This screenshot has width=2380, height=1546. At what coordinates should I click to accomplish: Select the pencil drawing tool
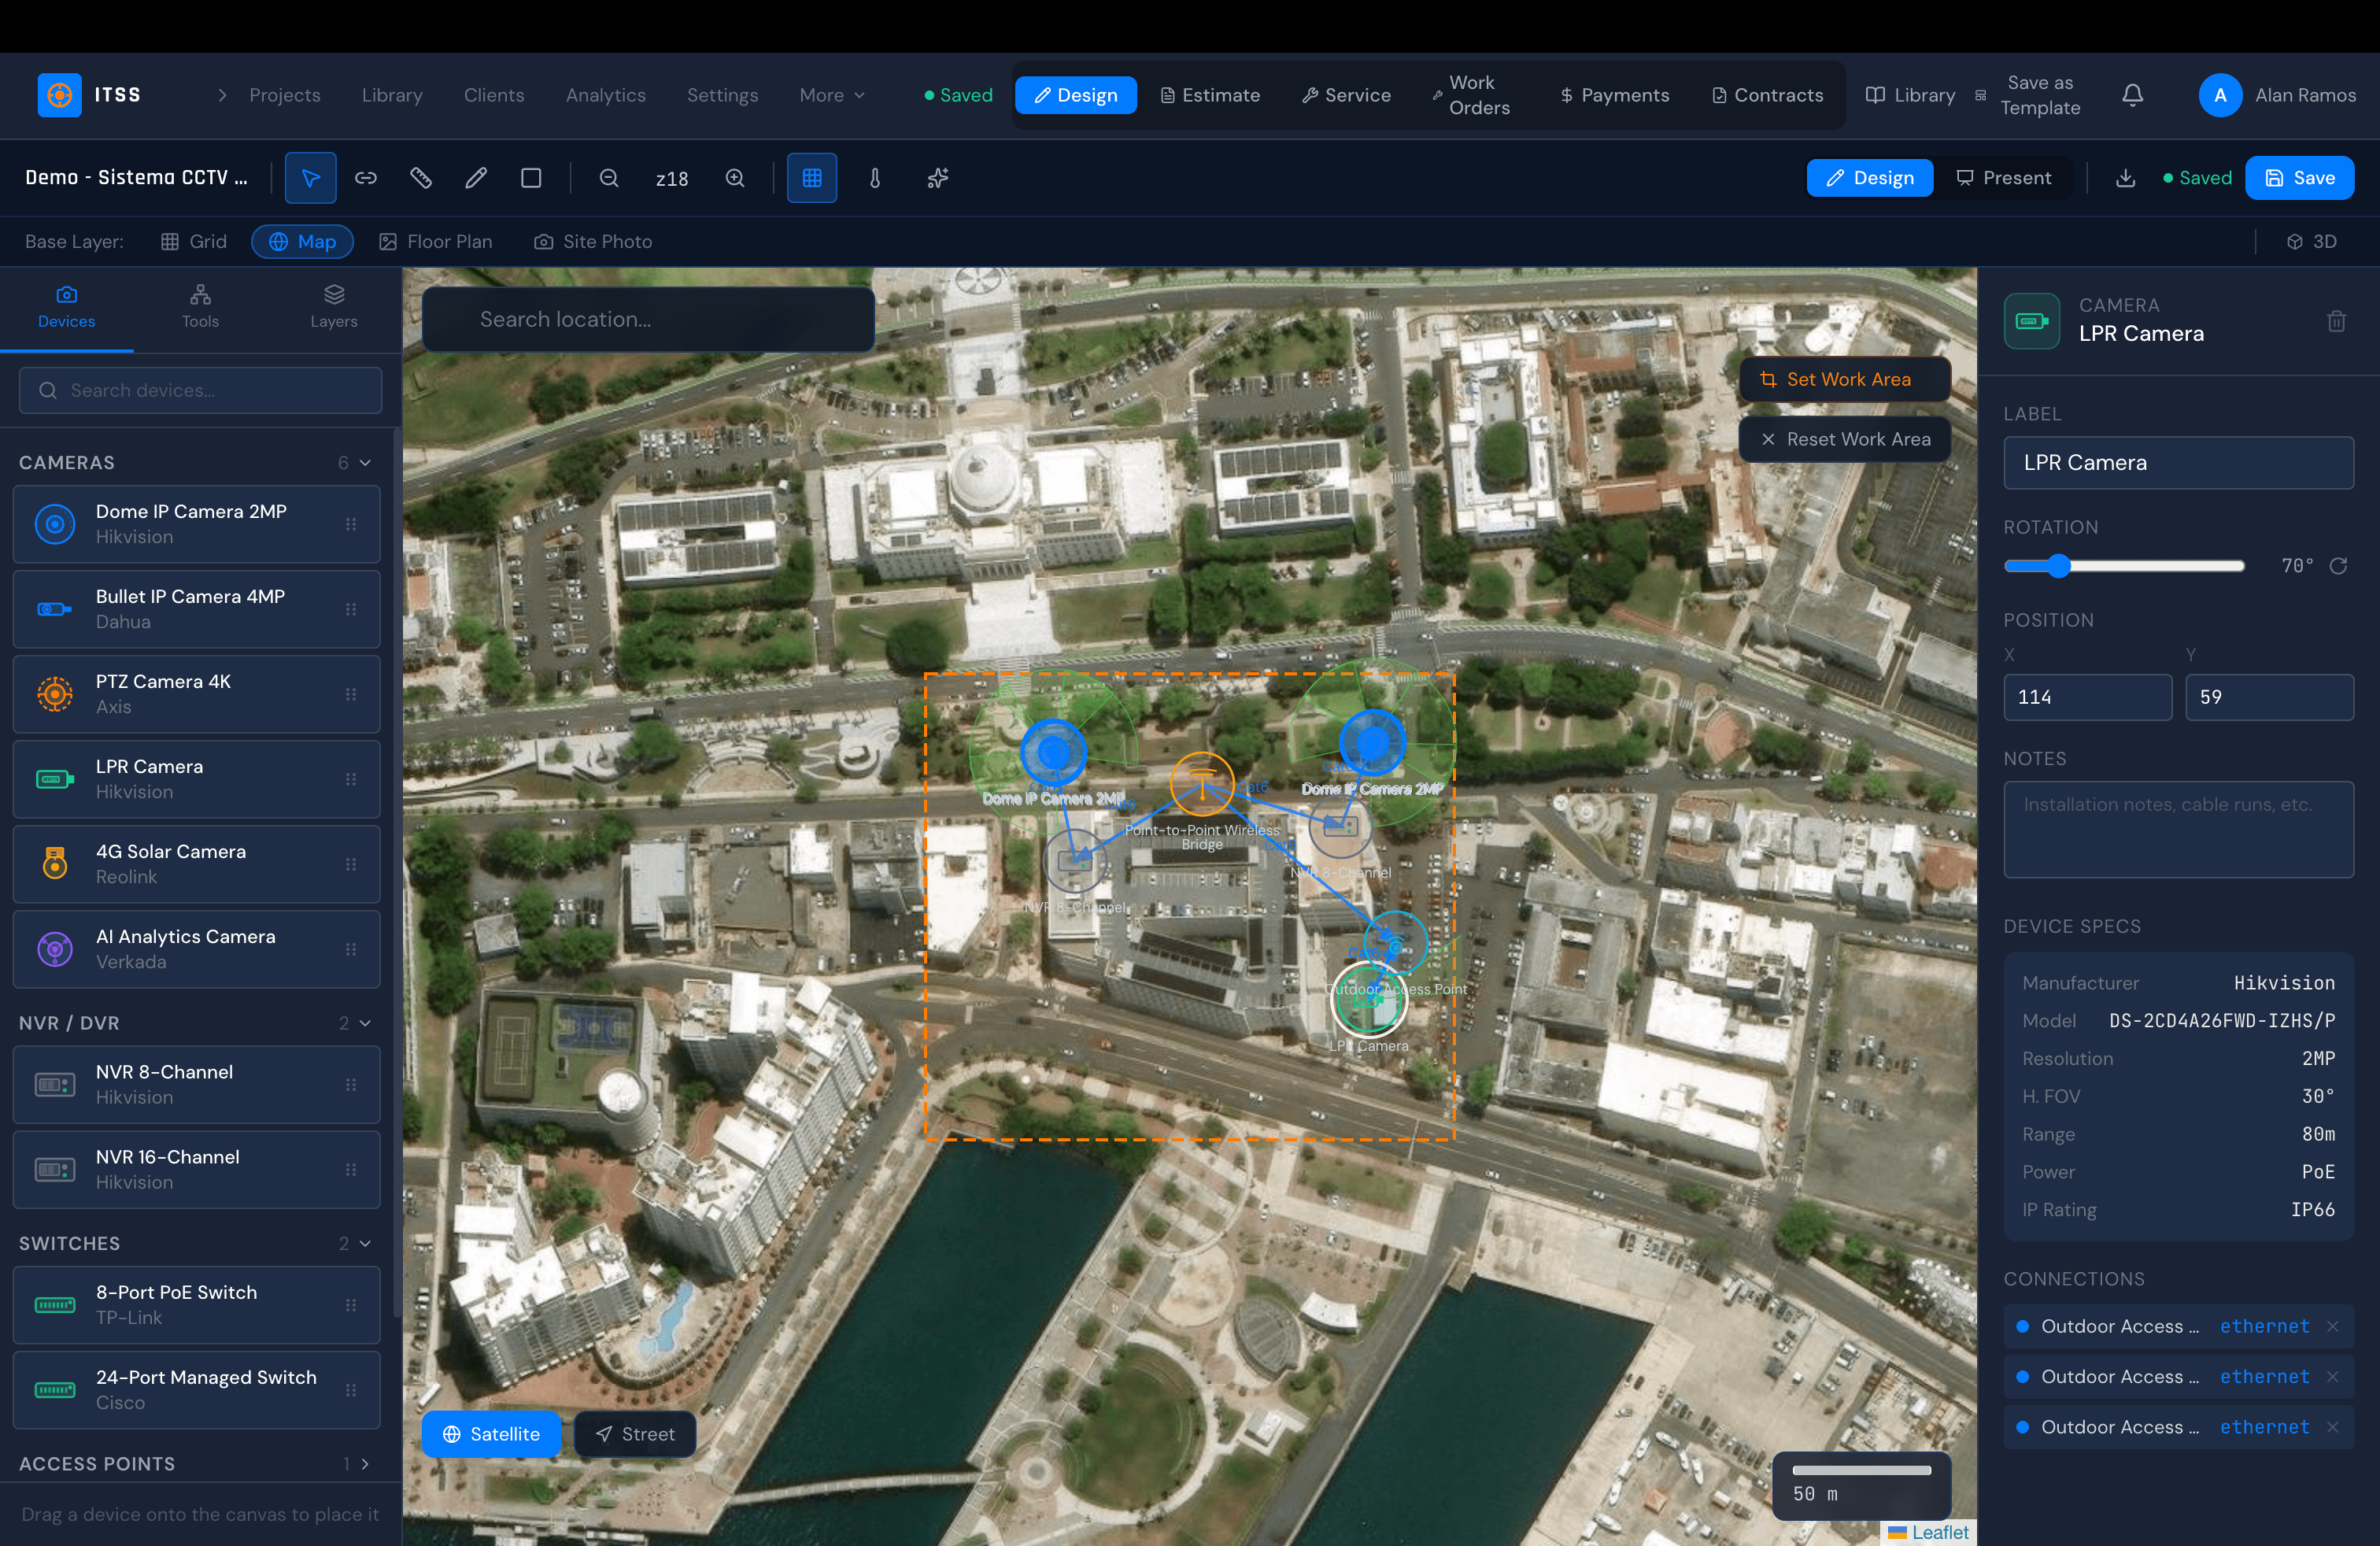476,178
